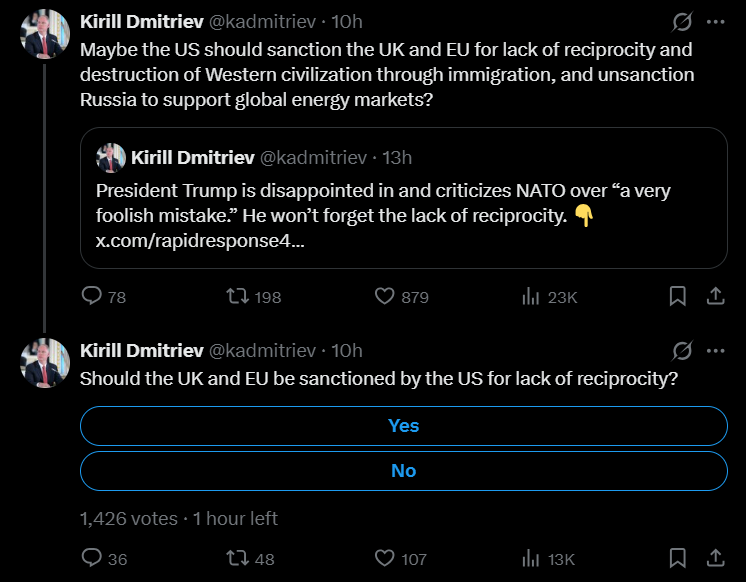This screenshot has width=746, height=582.
Task: Like the first post with 879 likes
Action: coord(386,296)
